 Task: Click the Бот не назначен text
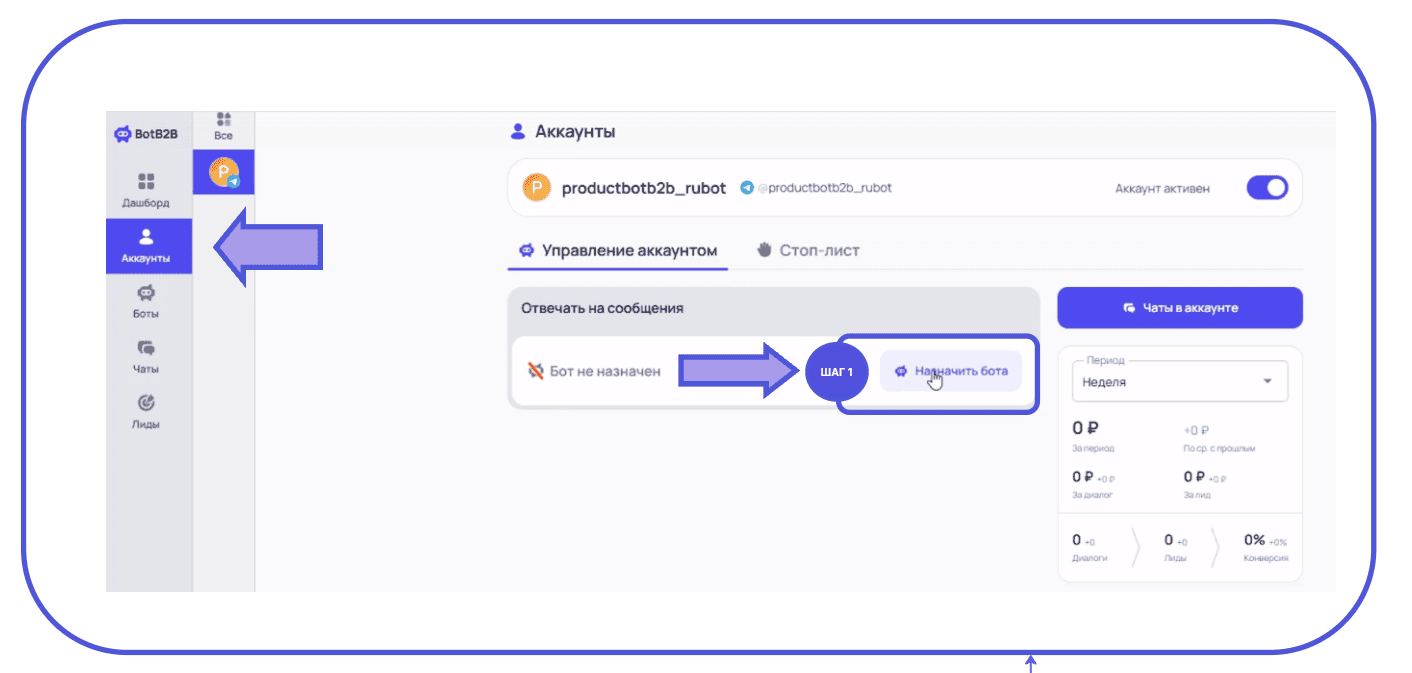click(605, 371)
